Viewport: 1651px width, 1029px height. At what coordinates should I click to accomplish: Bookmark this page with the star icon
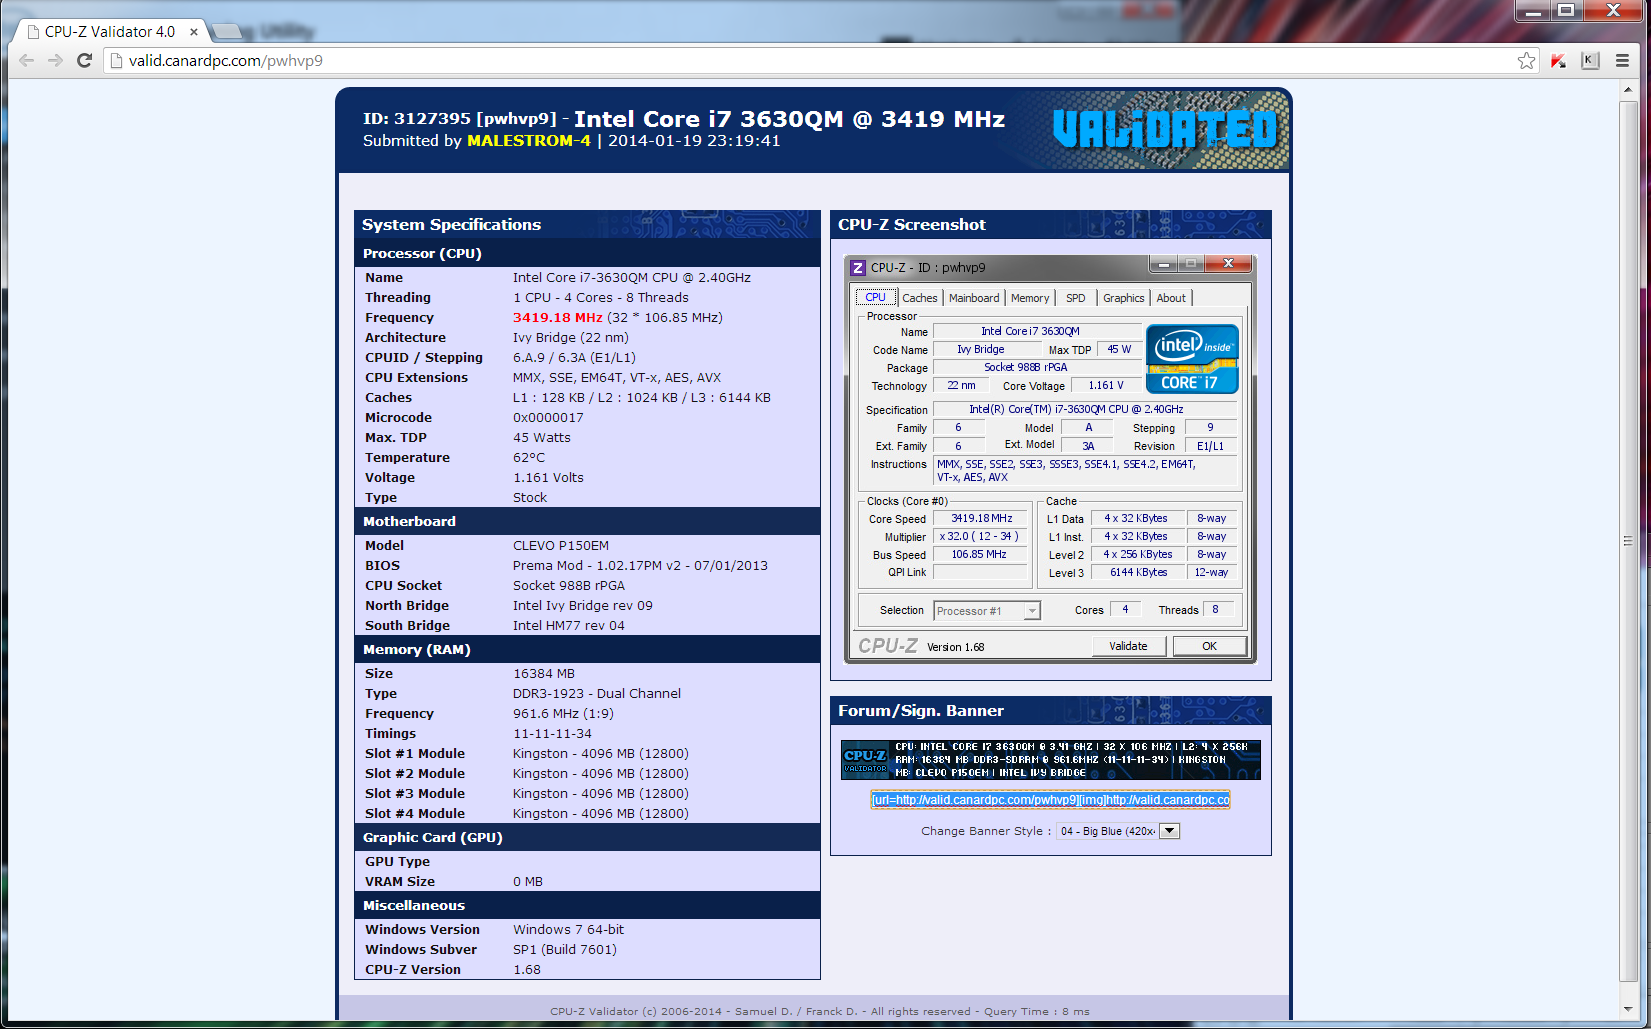(x=1526, y=60)
